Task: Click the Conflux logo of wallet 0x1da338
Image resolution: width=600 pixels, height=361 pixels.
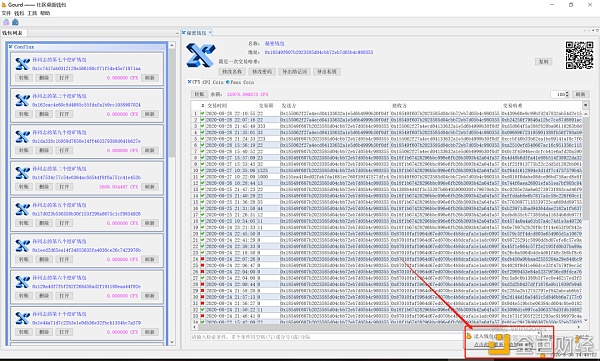Action: point(22,137)
